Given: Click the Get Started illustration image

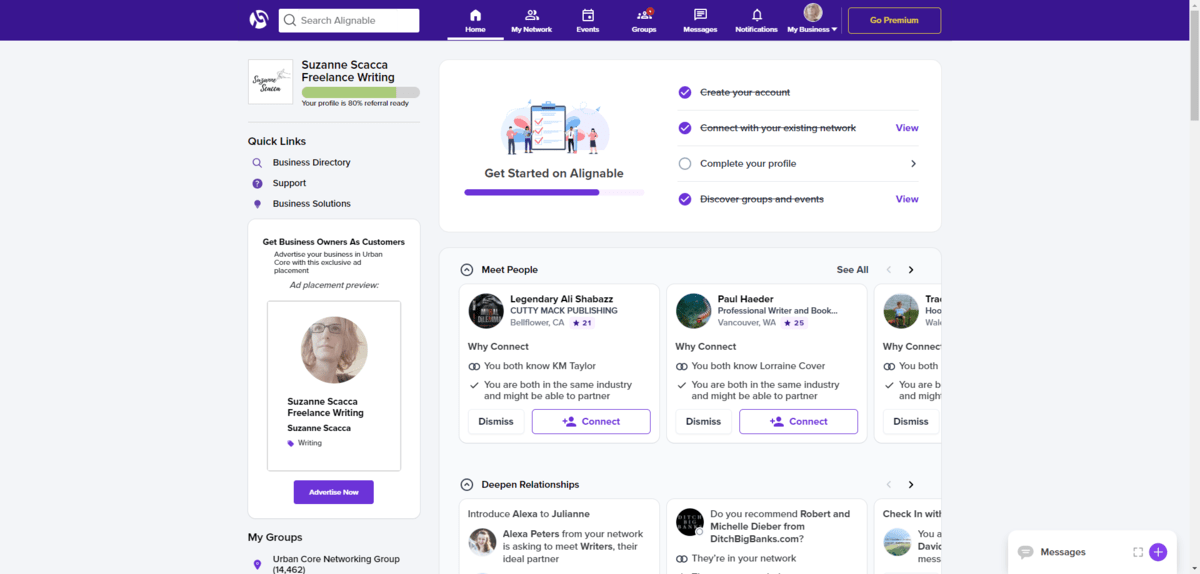Looking at the screenshot, I should (x=554, y=127).
